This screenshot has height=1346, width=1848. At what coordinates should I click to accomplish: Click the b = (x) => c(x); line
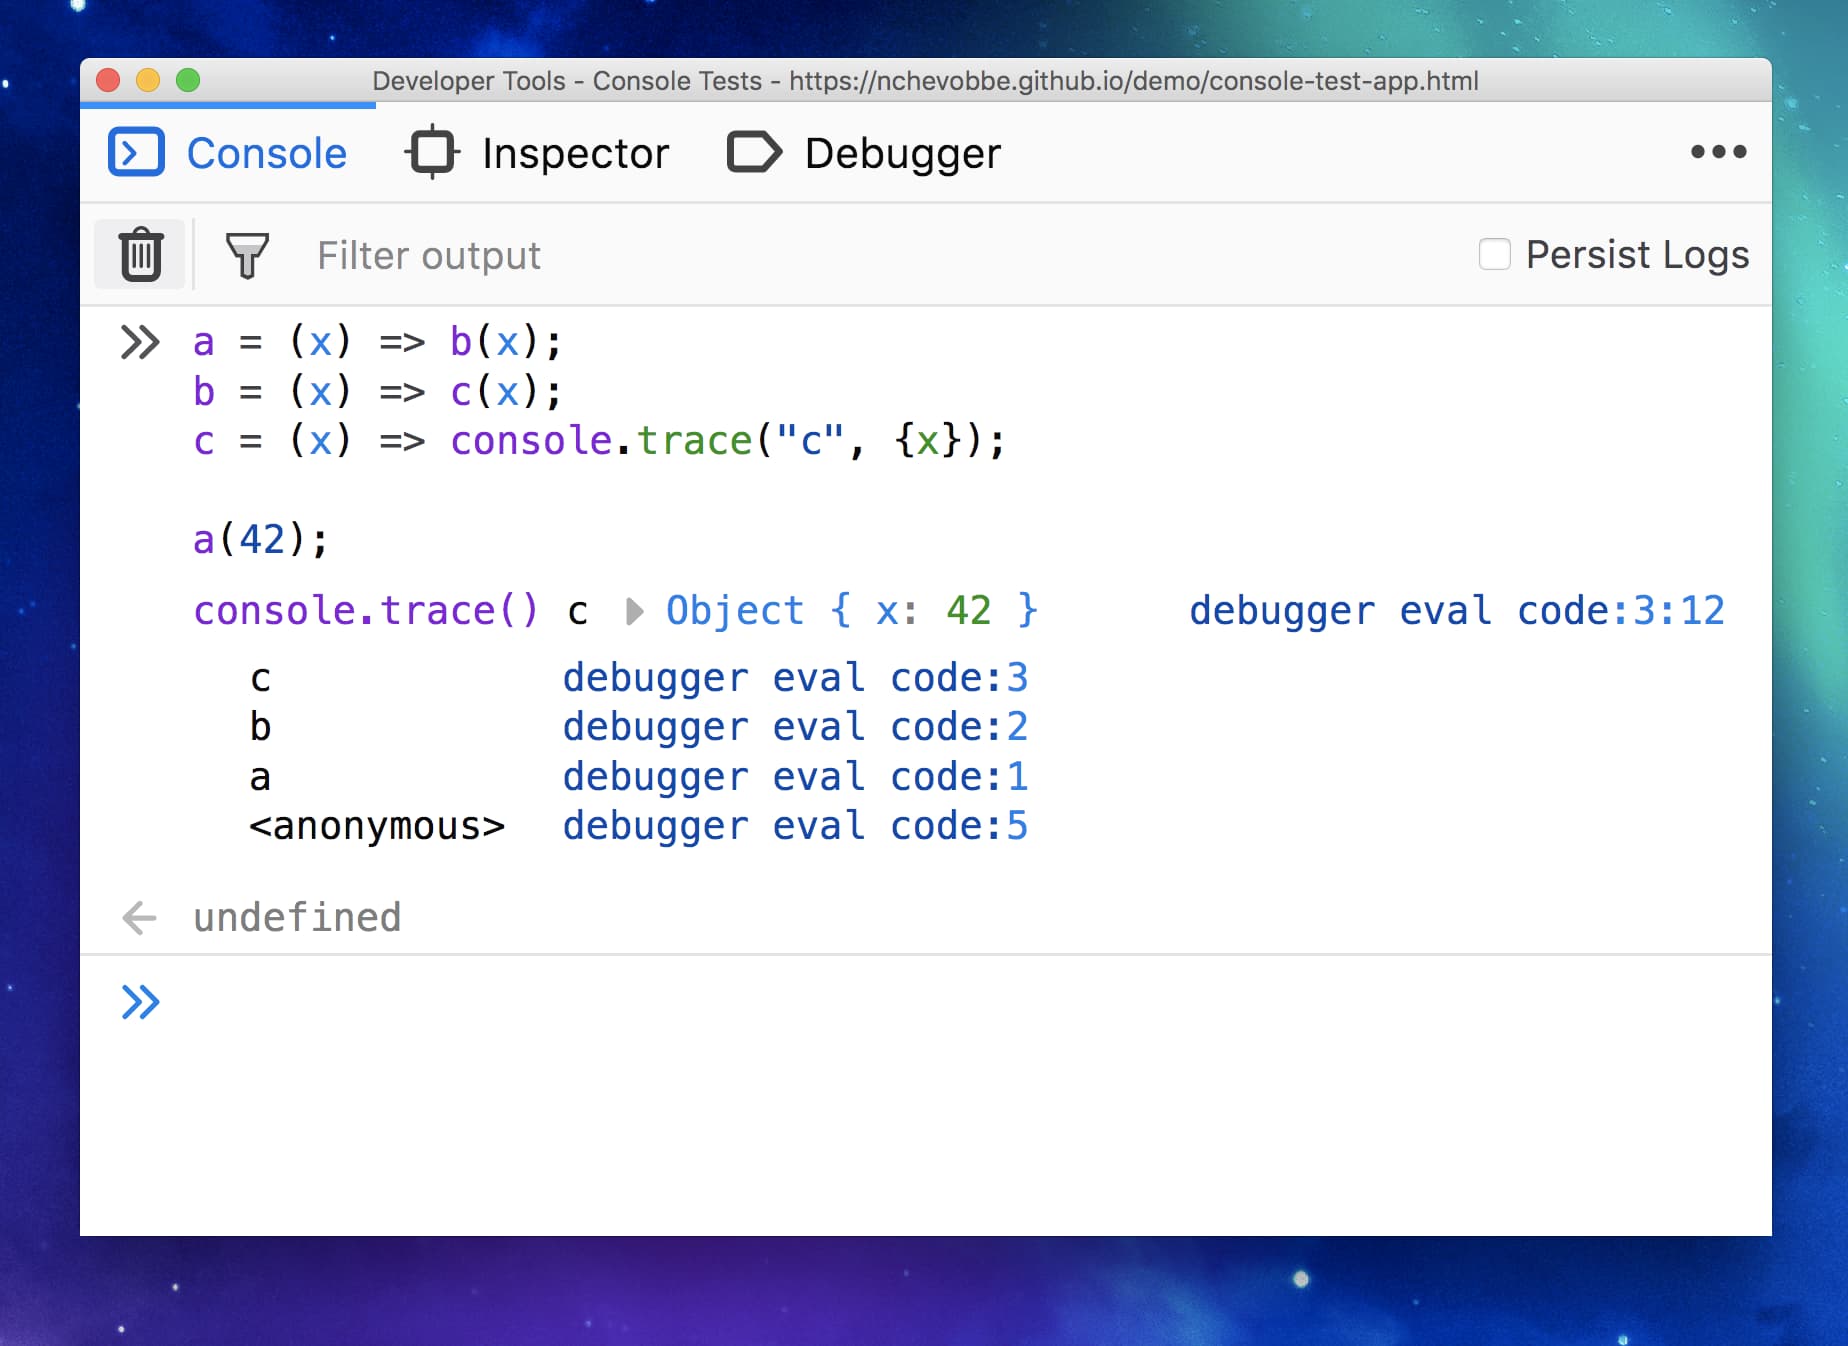coord(377,391)
